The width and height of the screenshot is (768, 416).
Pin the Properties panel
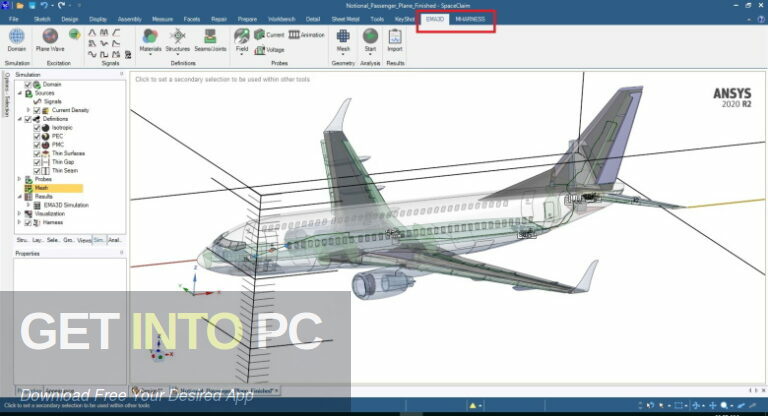tap(121, 253)
